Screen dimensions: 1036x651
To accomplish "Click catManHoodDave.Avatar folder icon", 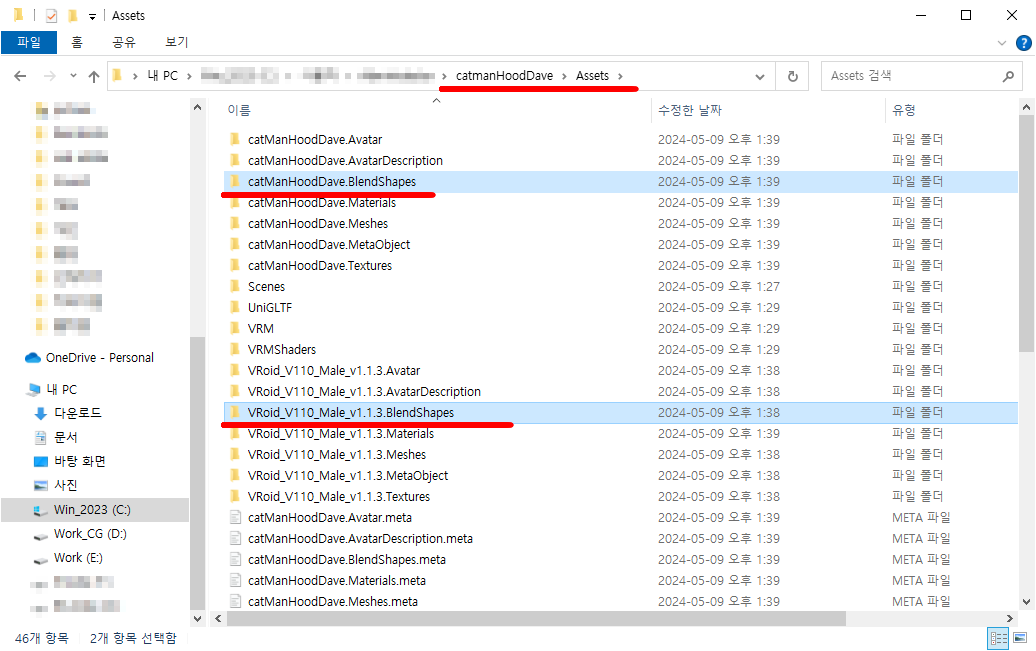I will point(235,139).
